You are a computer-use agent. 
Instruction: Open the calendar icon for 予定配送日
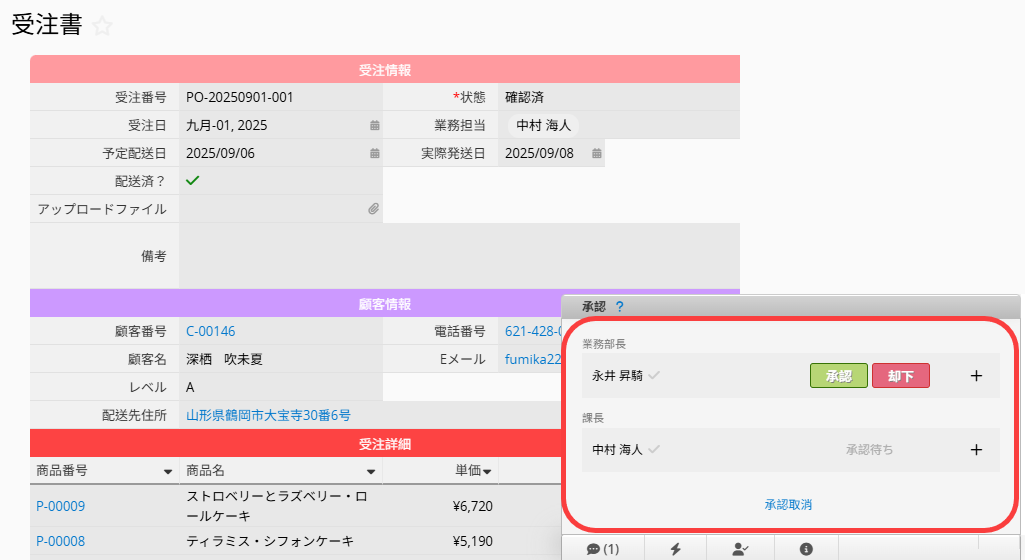click(374, 154)
